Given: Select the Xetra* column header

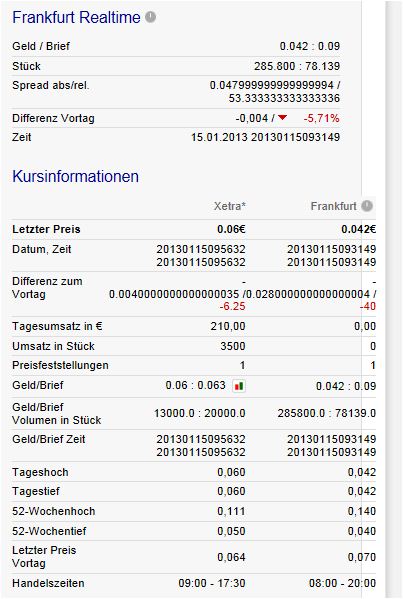Looking at the screenshot, I should click(x=230, y=206).
